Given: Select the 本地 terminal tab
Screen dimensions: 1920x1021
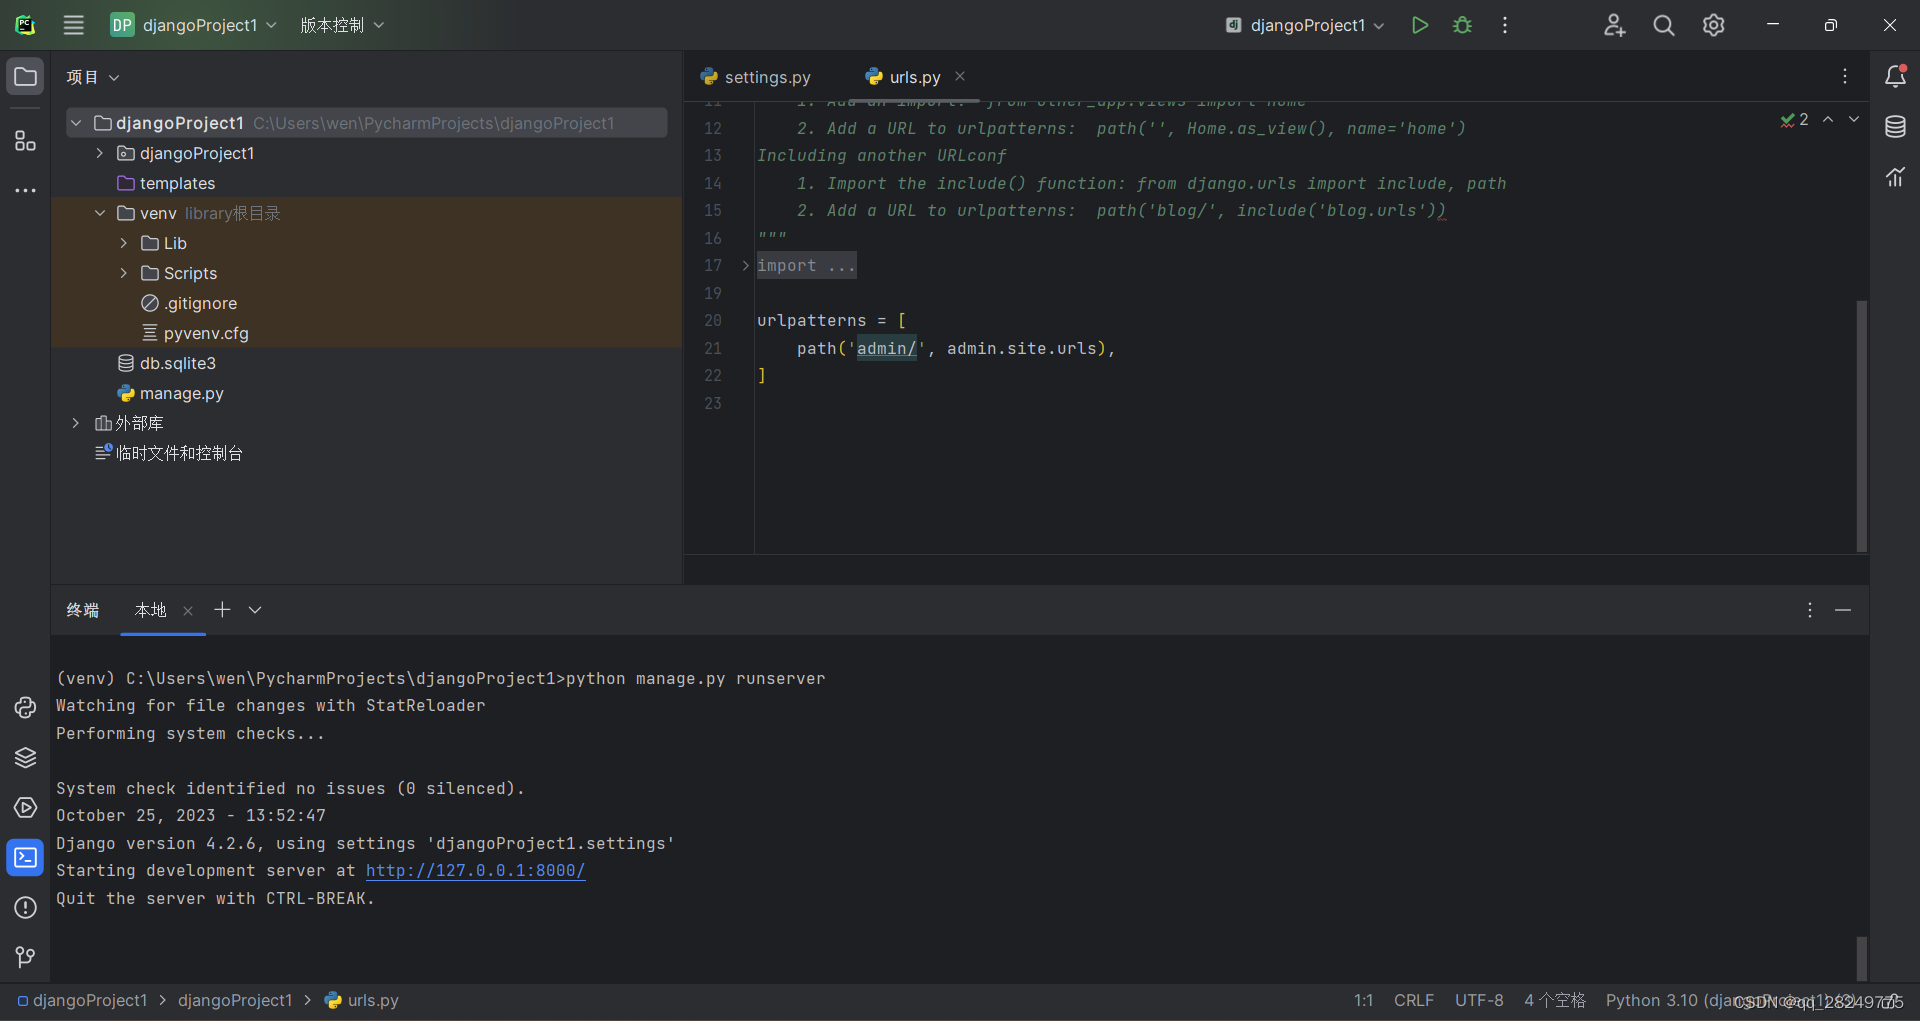Looking at the screenshot, I should pyautogui.click(x=151, y=610).
